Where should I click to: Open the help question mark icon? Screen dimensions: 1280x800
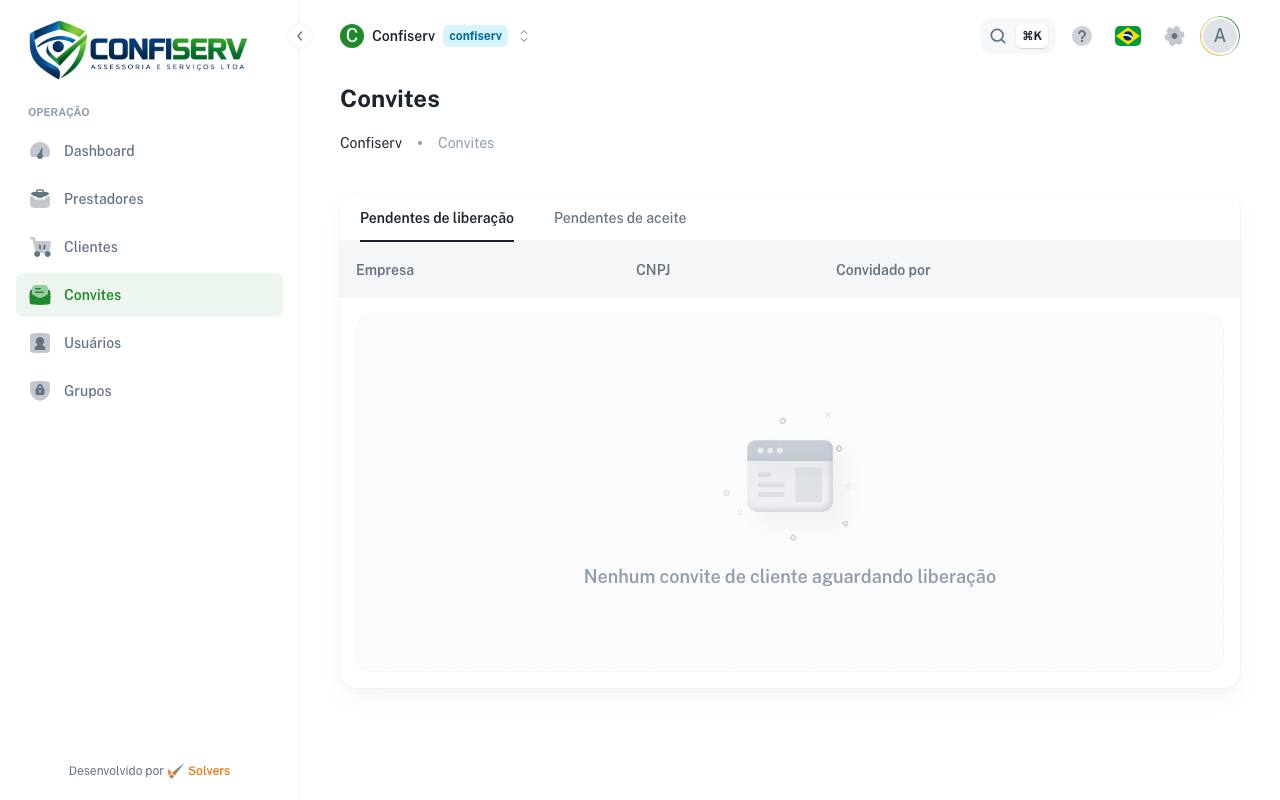(1082, 36)
